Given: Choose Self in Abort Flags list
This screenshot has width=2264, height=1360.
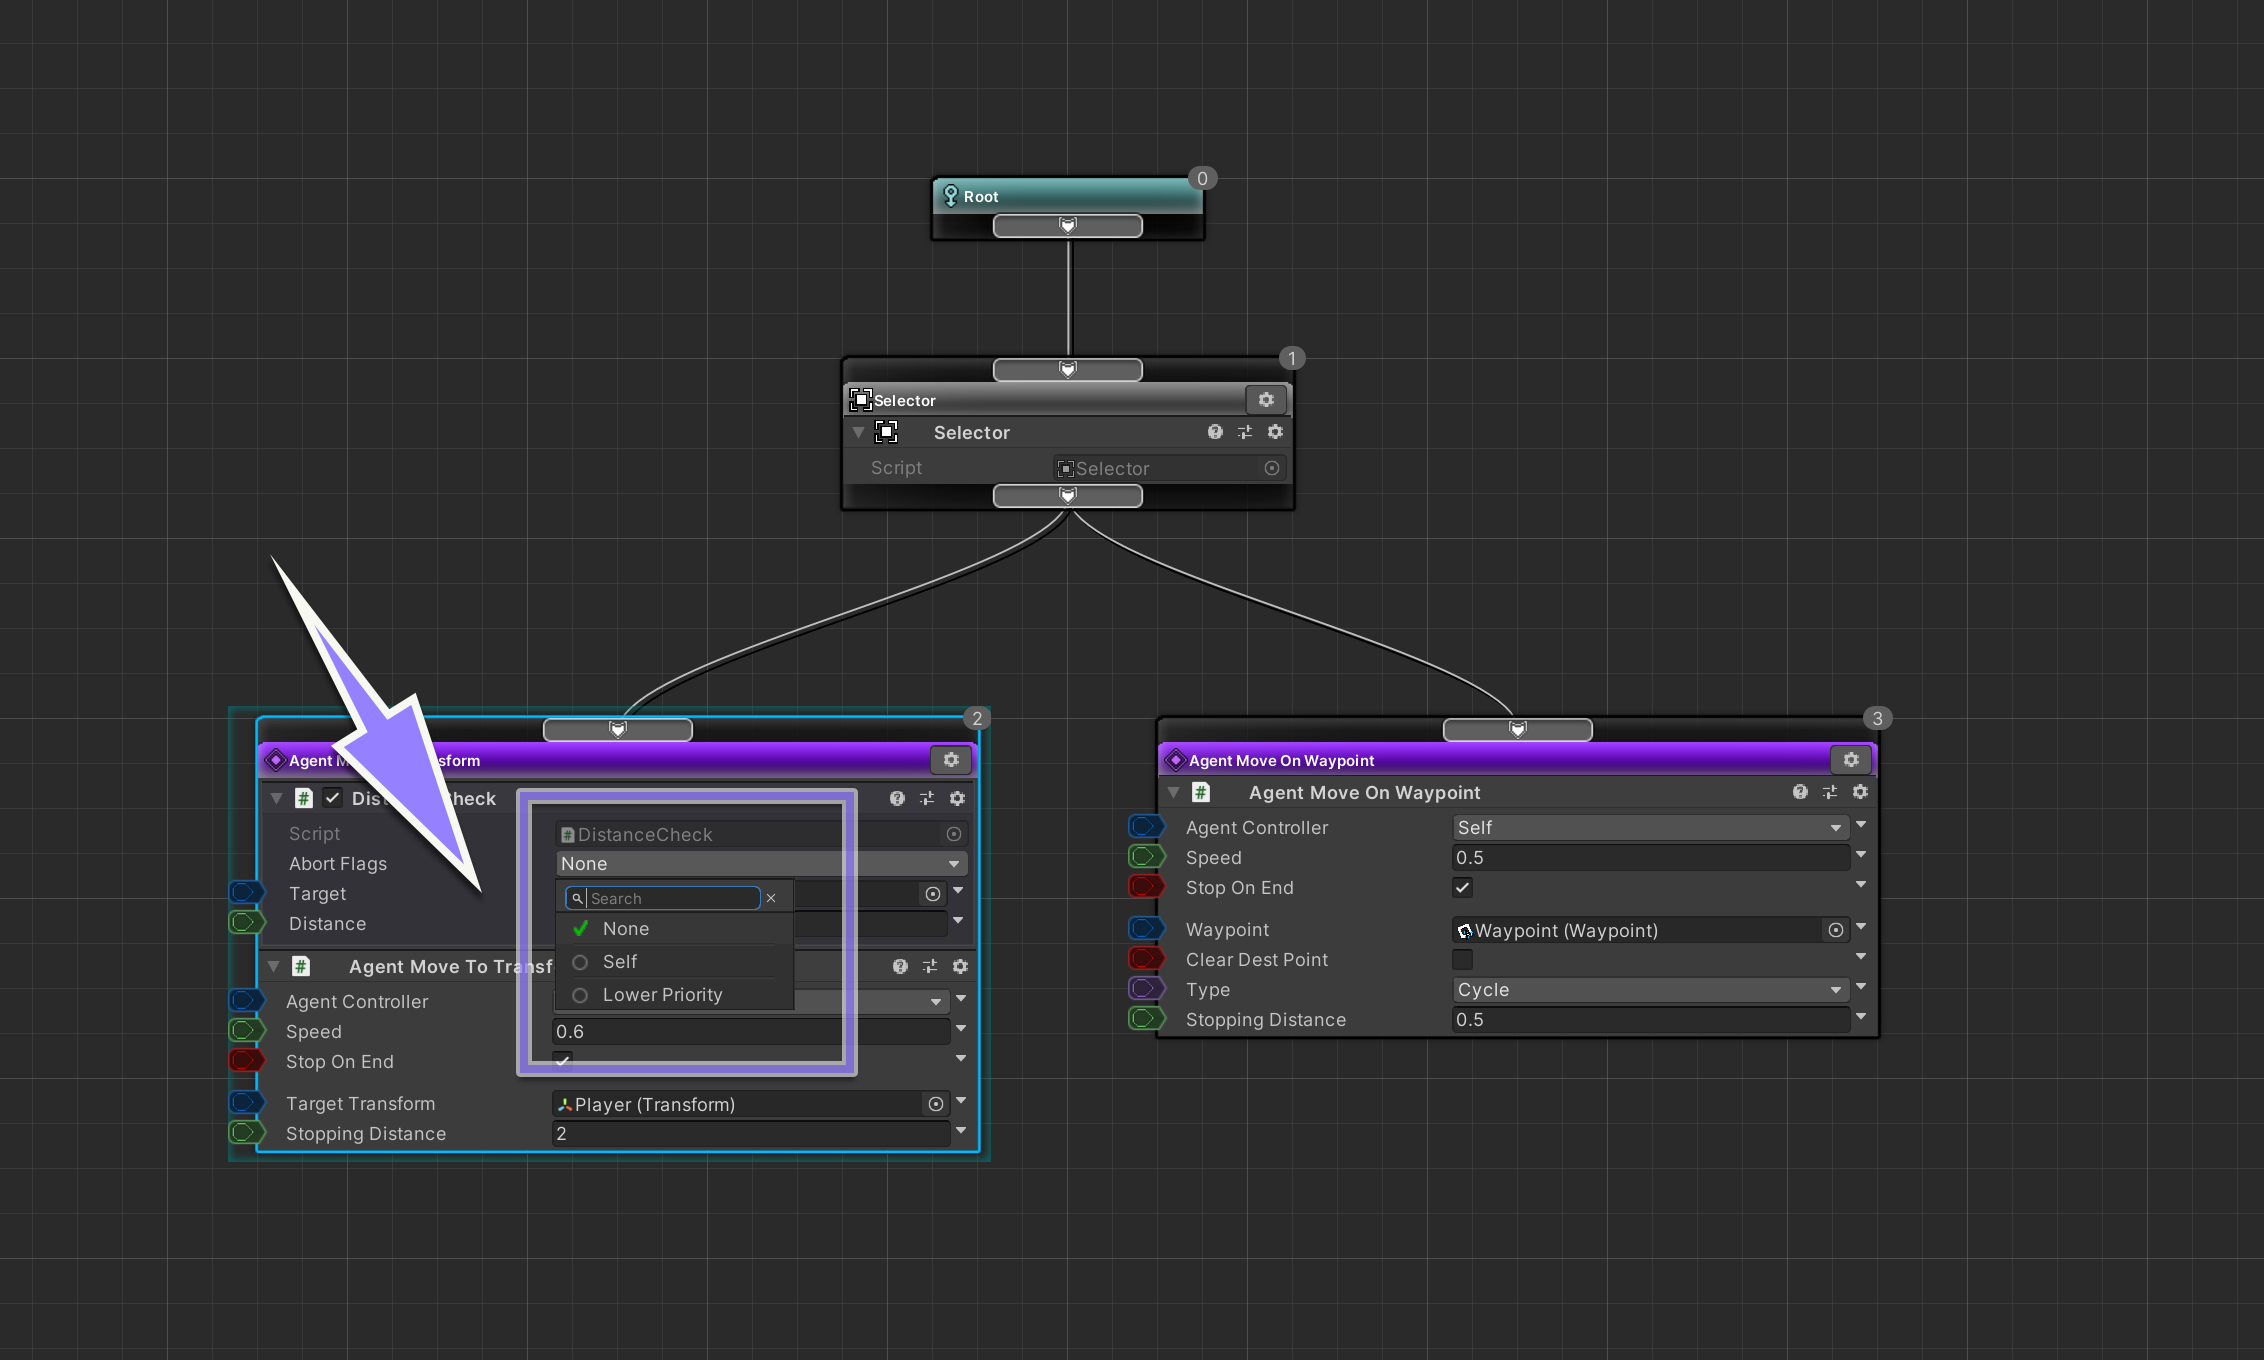Looking at the screenshot, I should 620,962.
